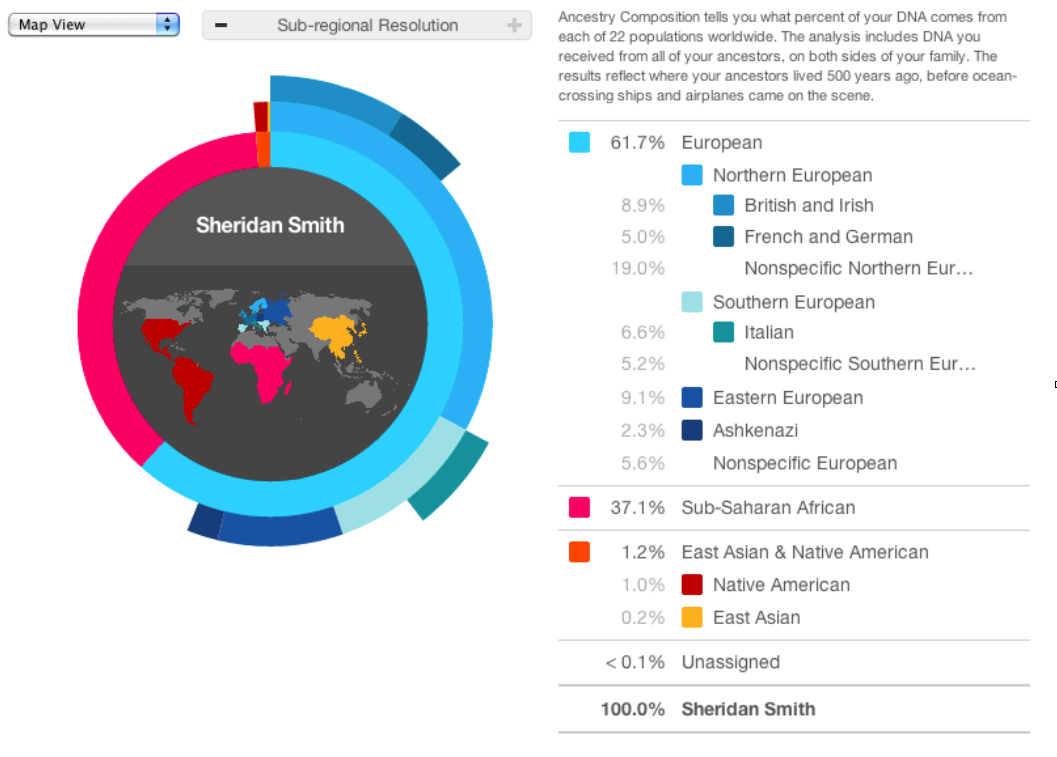1057x757 pixels.
Task: Increase resolution with the plus button
Action: [x=514, y=26]
